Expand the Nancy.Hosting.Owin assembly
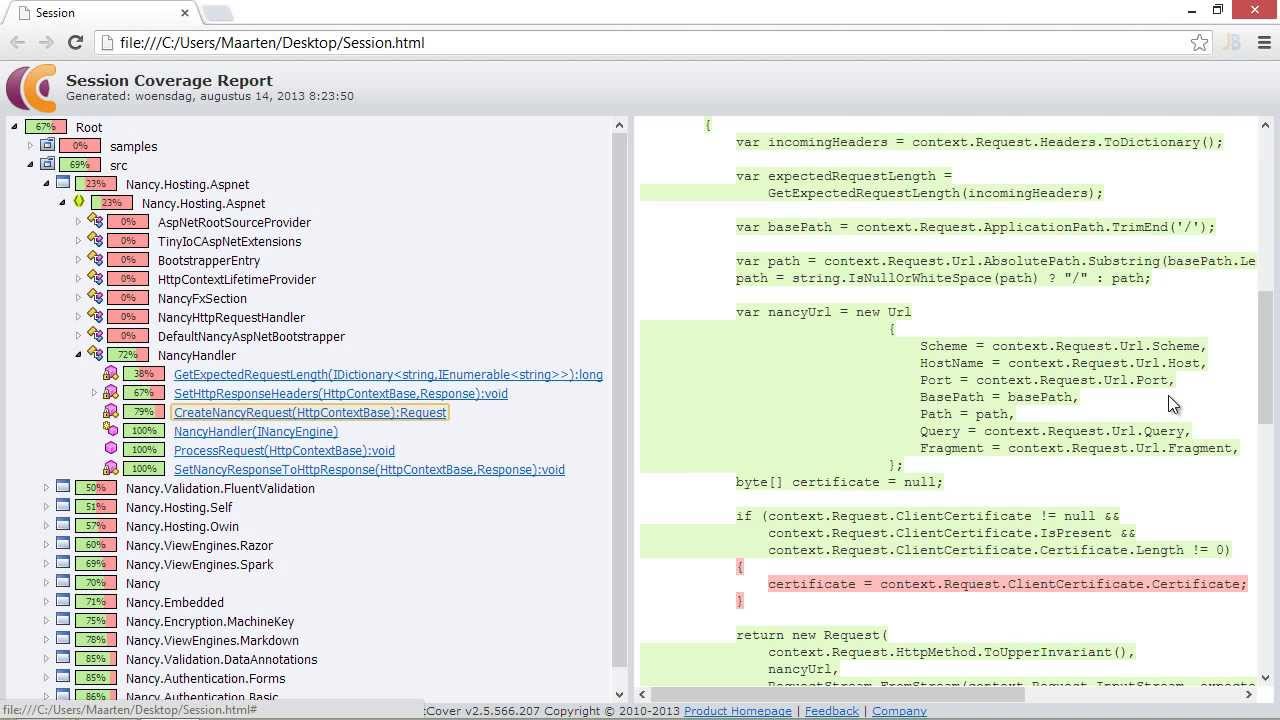This screenshot has width=1280, height=720. 46,526
